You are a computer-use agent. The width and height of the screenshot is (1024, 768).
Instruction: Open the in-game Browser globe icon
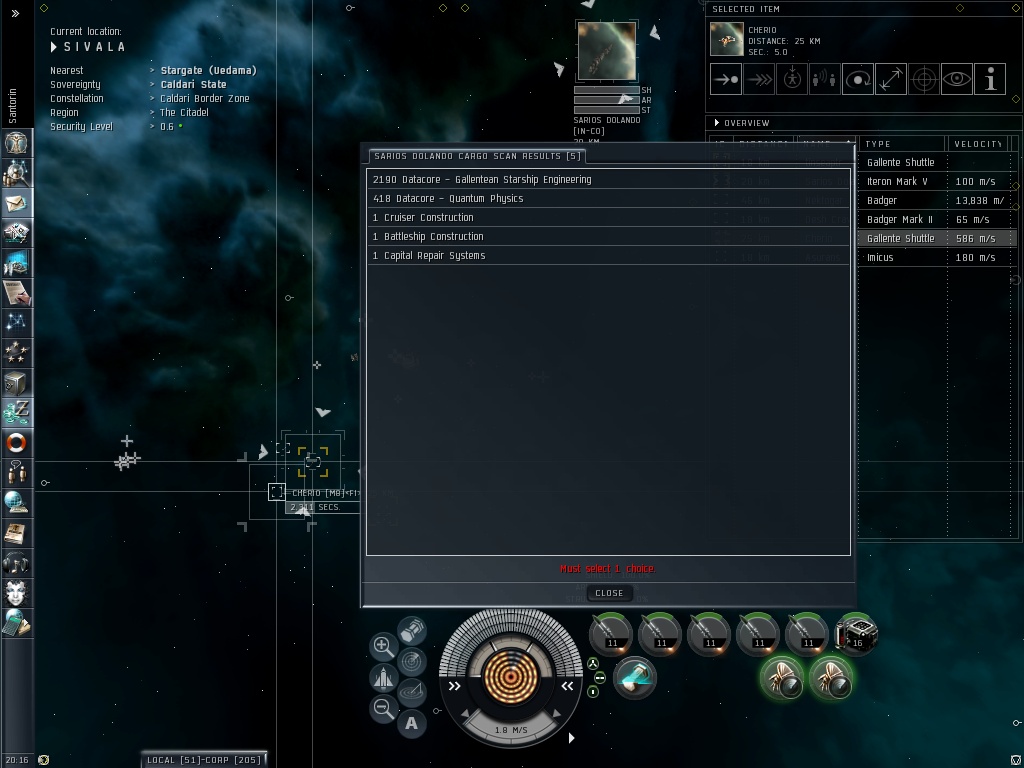[x=16, y=503]
